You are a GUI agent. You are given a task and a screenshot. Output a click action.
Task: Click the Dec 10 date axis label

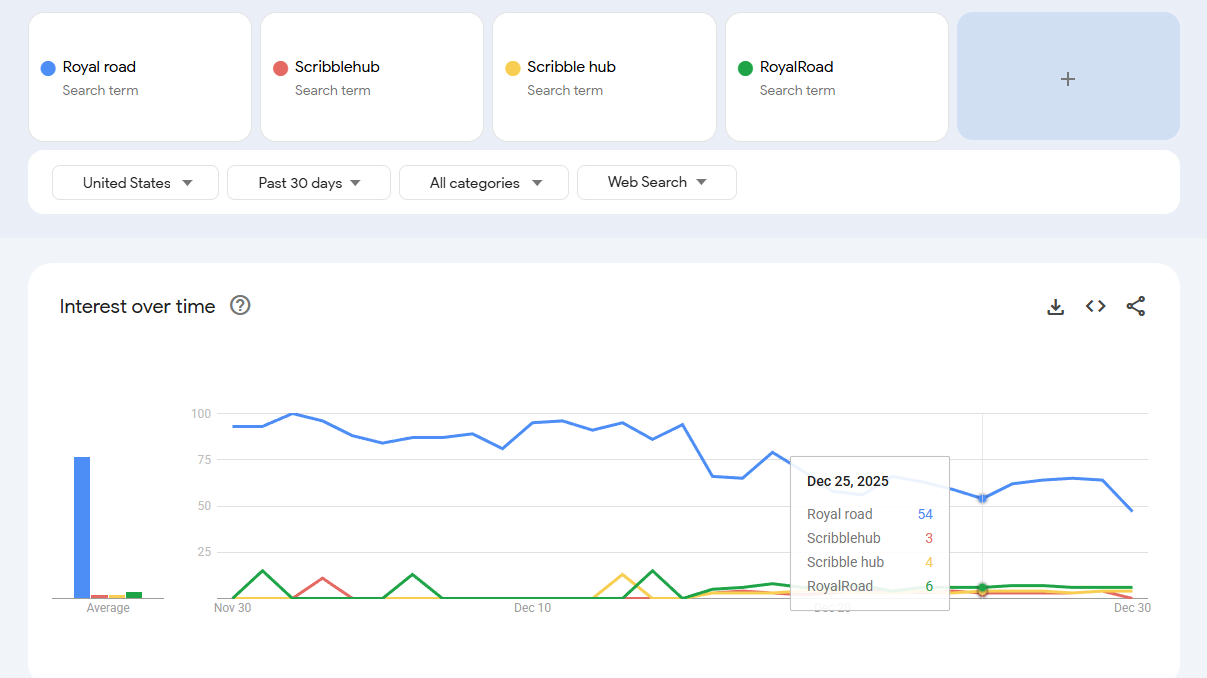[x=532, y=607]
